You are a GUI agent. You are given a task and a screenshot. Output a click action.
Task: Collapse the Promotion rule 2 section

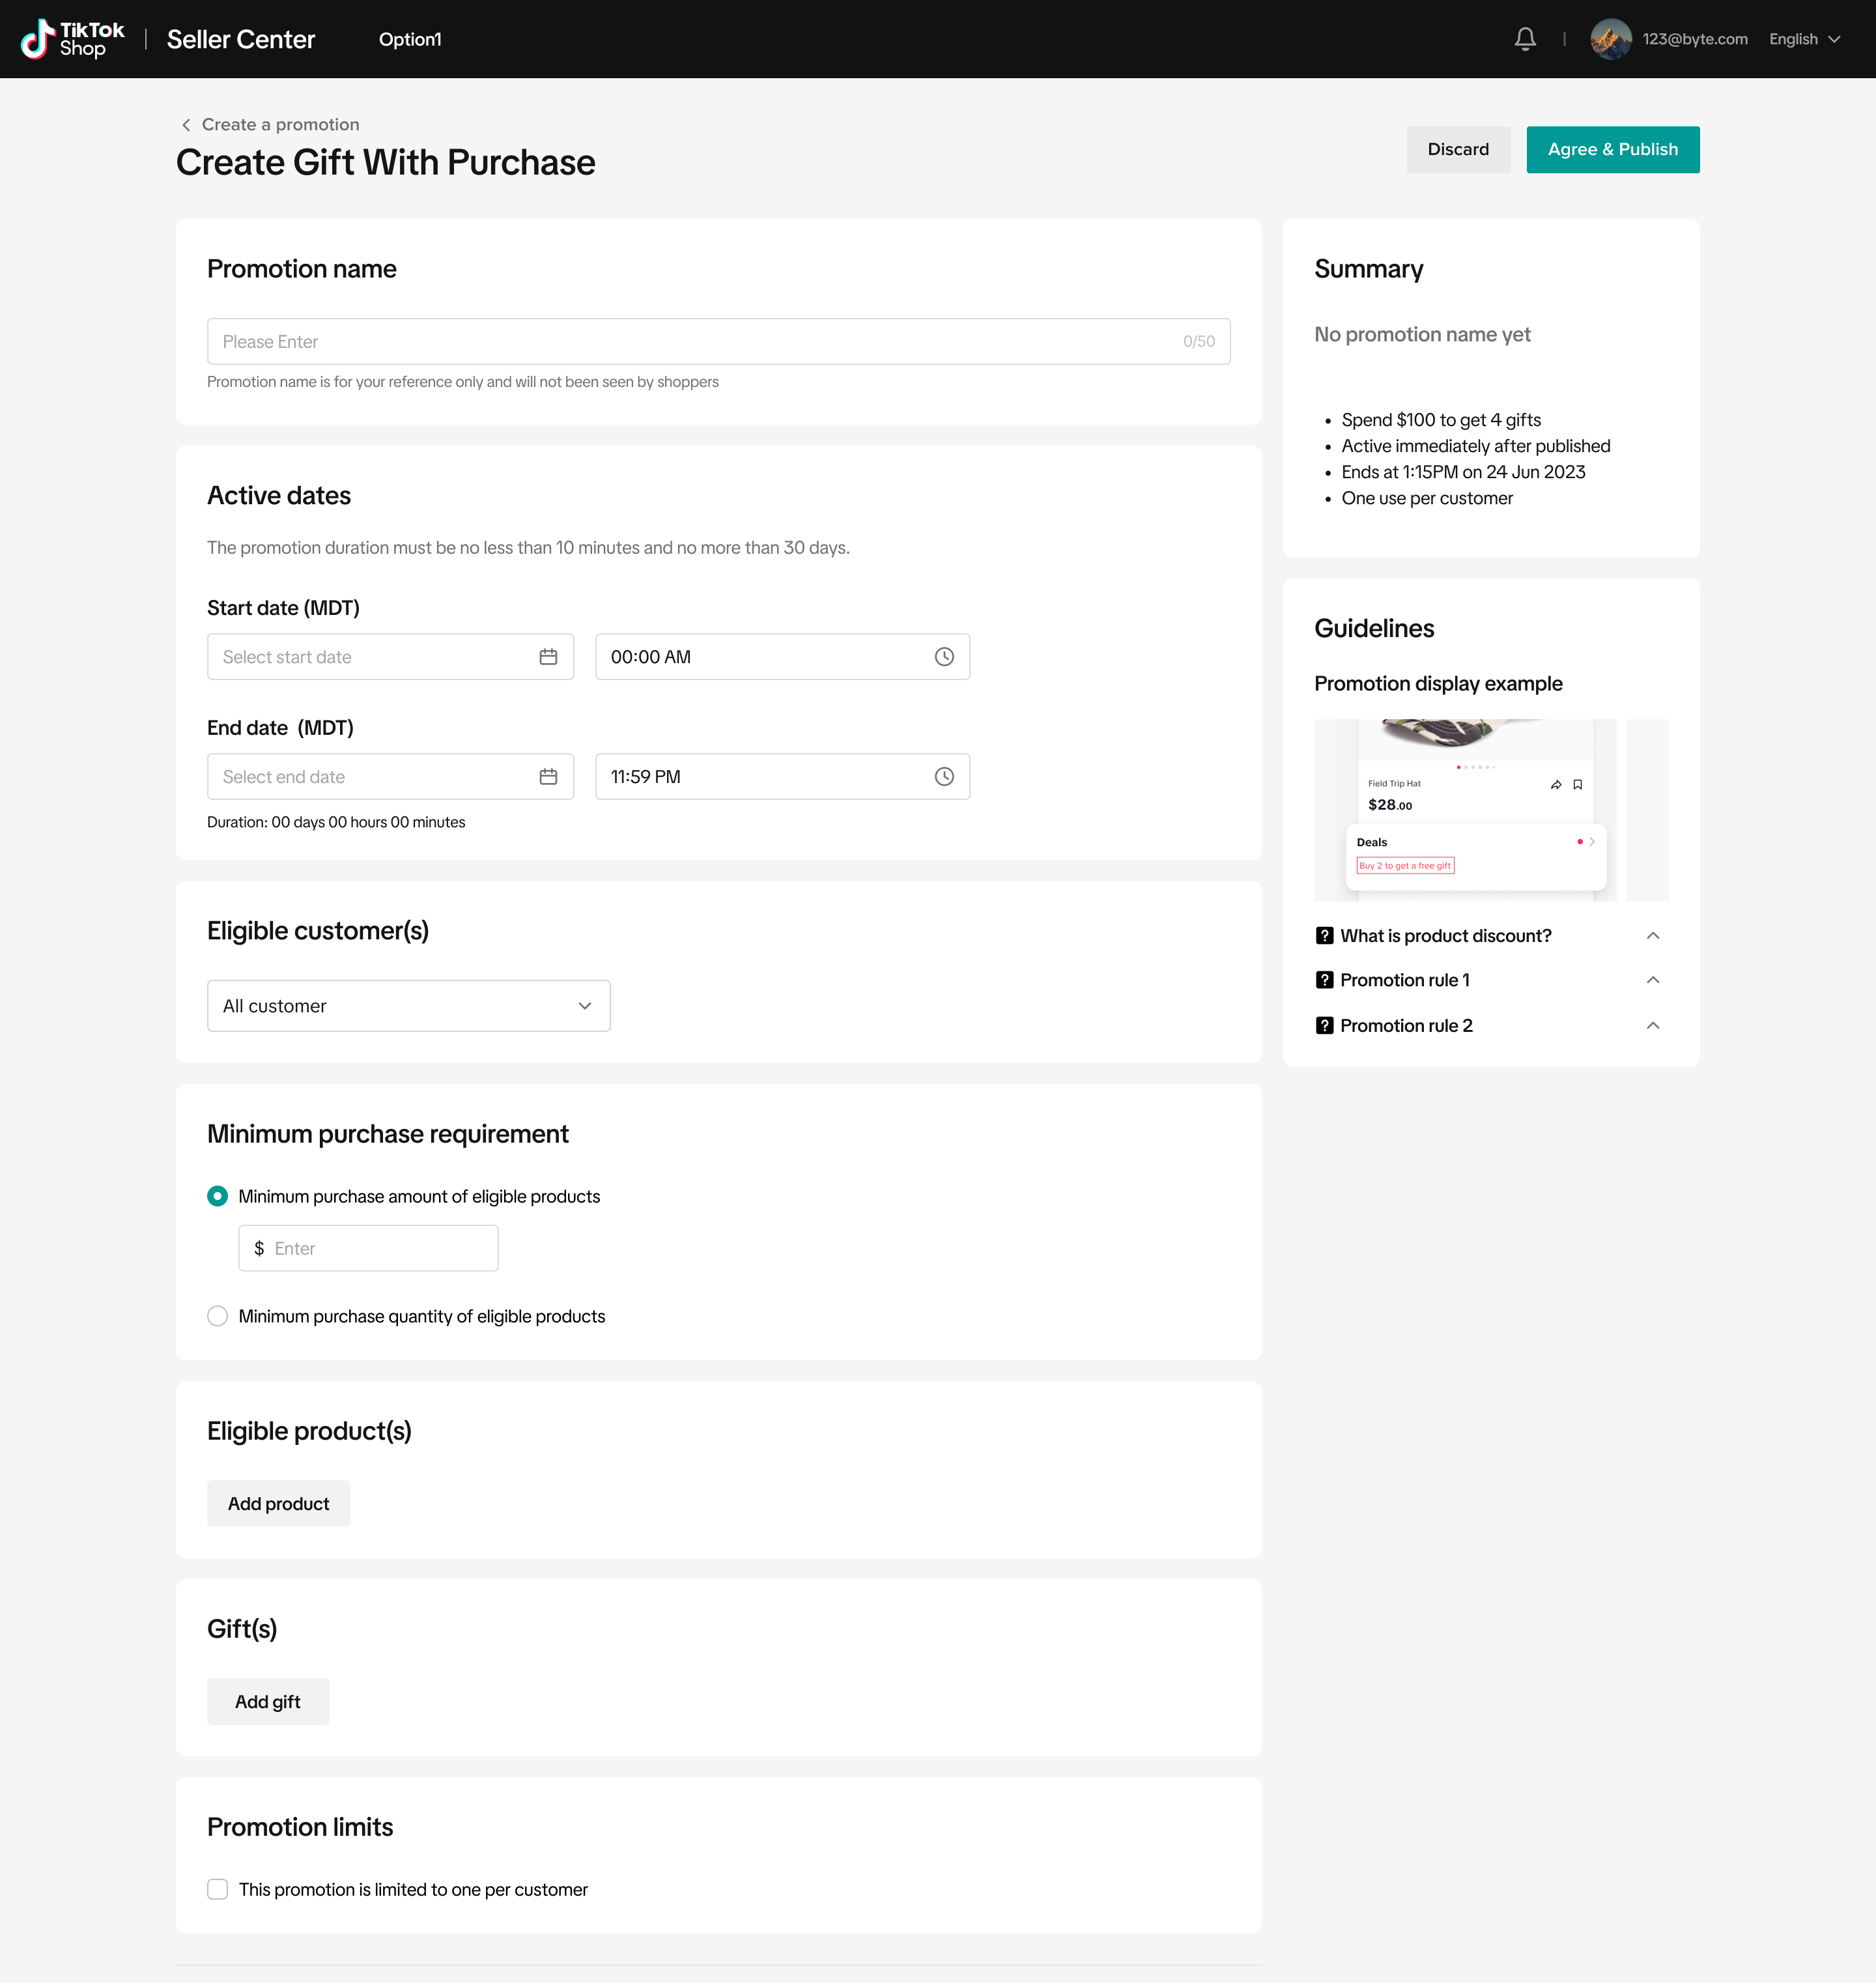[x=1652, y=1026]
